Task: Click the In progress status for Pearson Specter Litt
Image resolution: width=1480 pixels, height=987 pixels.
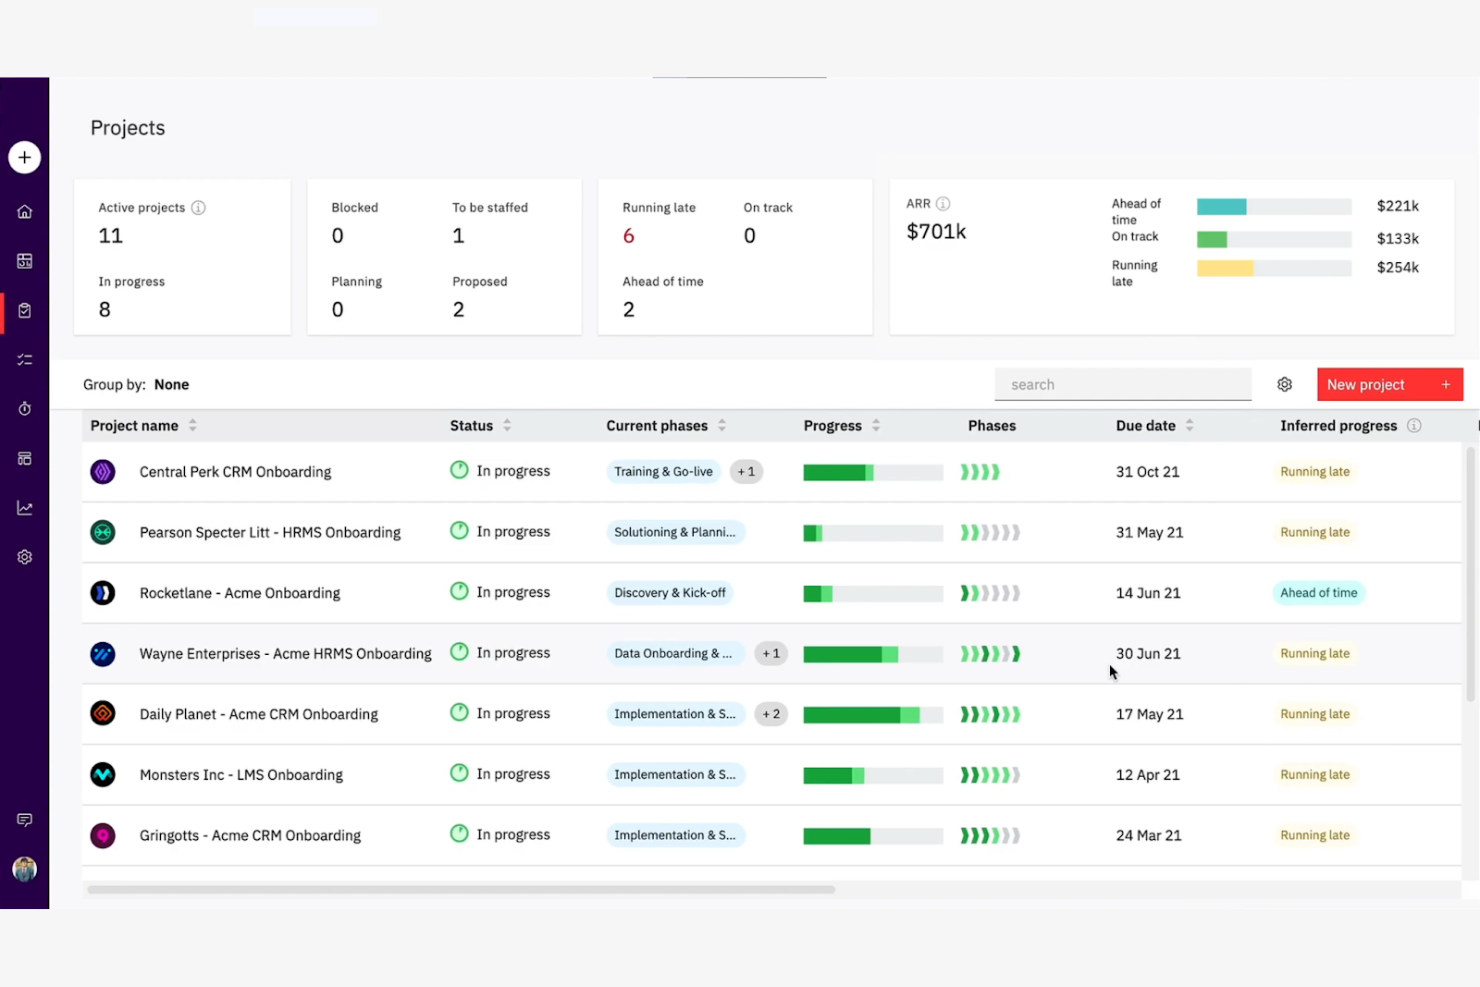Action: [x=500, y=531]
